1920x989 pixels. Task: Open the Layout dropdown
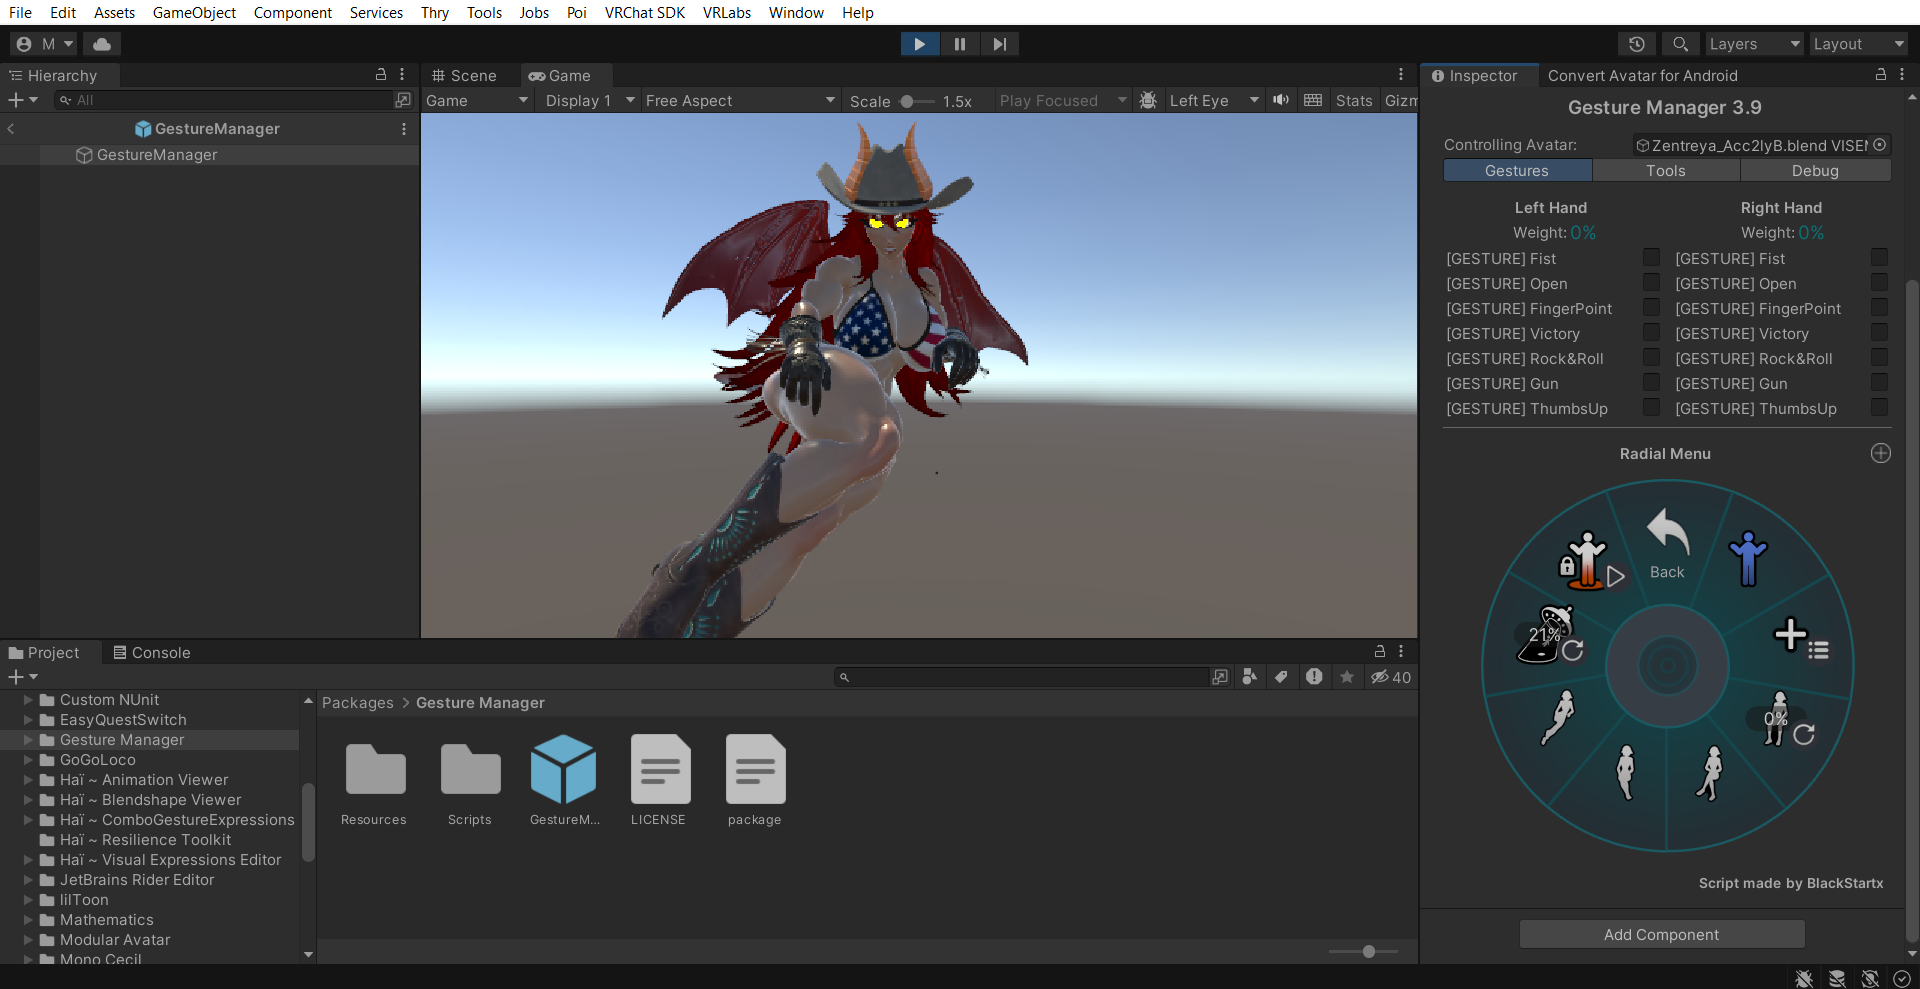[1859, 44]
